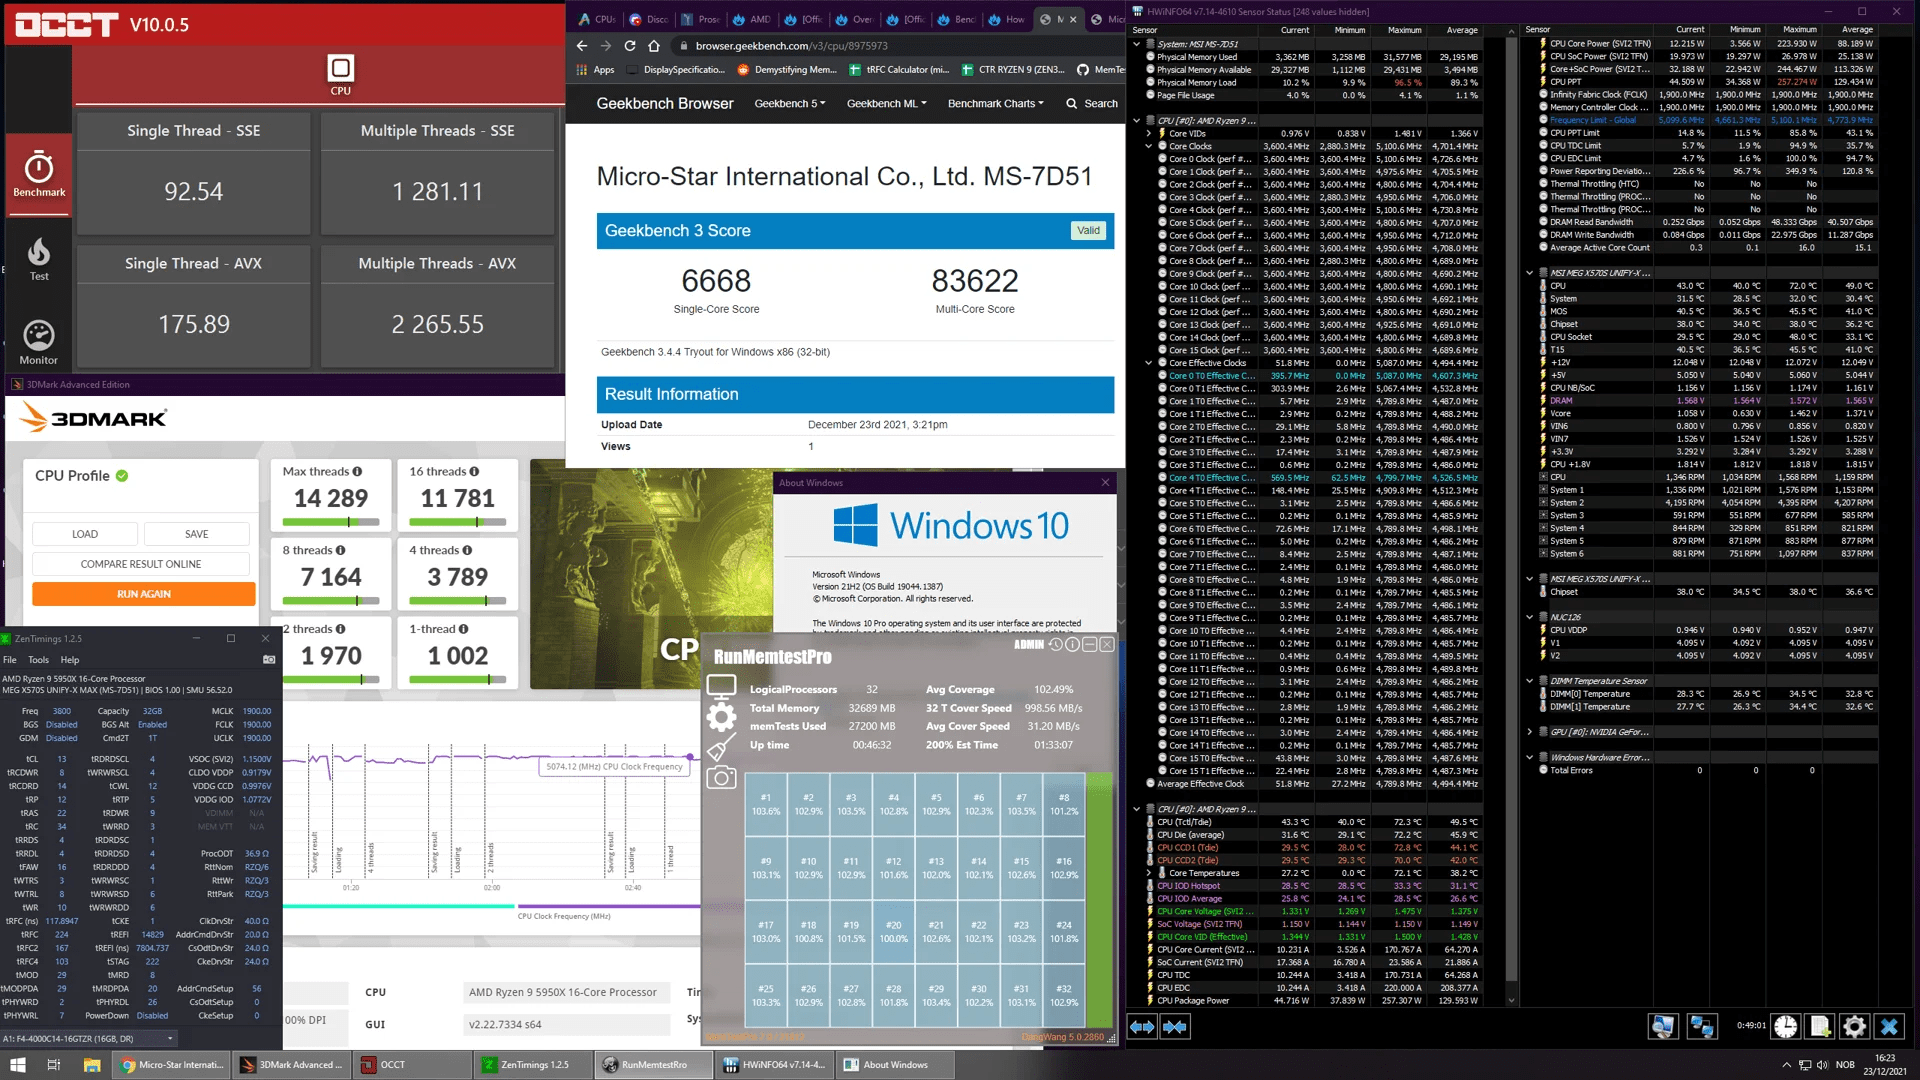
Task: Click 1-thread score bar
Action: pos(458,679)
